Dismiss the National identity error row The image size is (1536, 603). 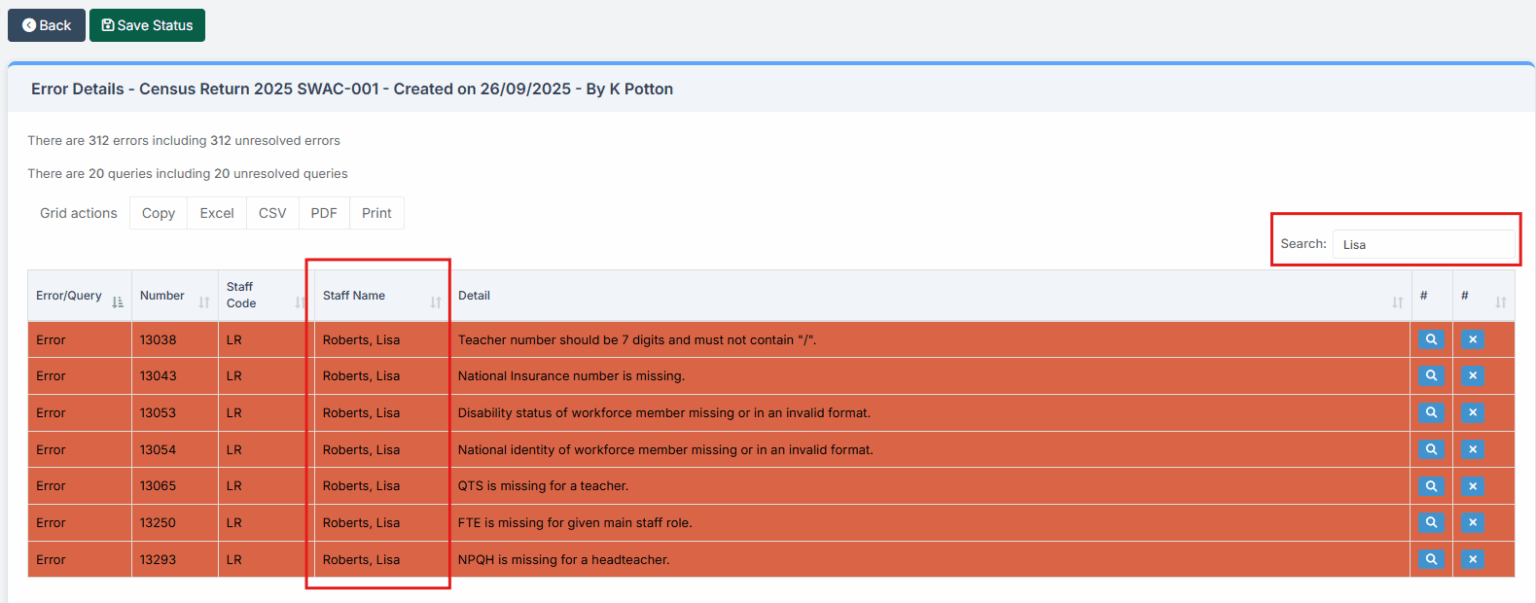(1472, 450)
